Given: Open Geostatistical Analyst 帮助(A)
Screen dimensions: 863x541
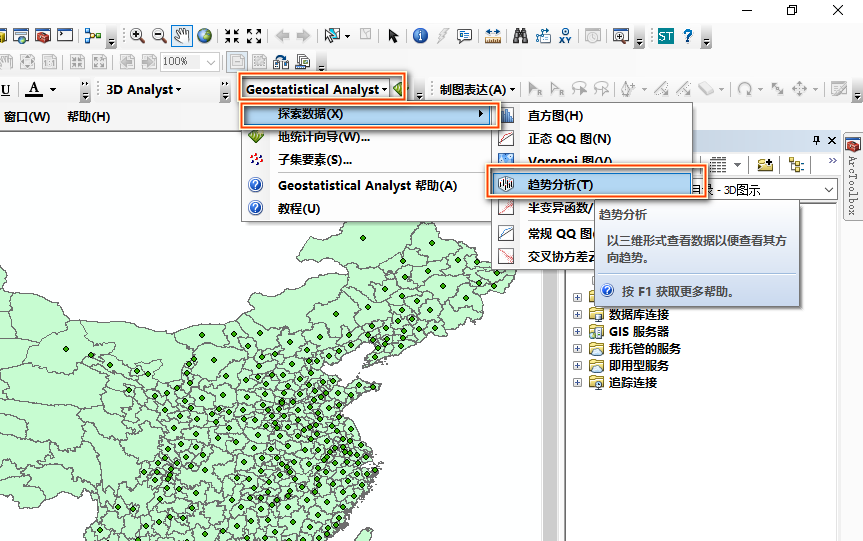Looking at the screenshot, I should pos(367,185).
